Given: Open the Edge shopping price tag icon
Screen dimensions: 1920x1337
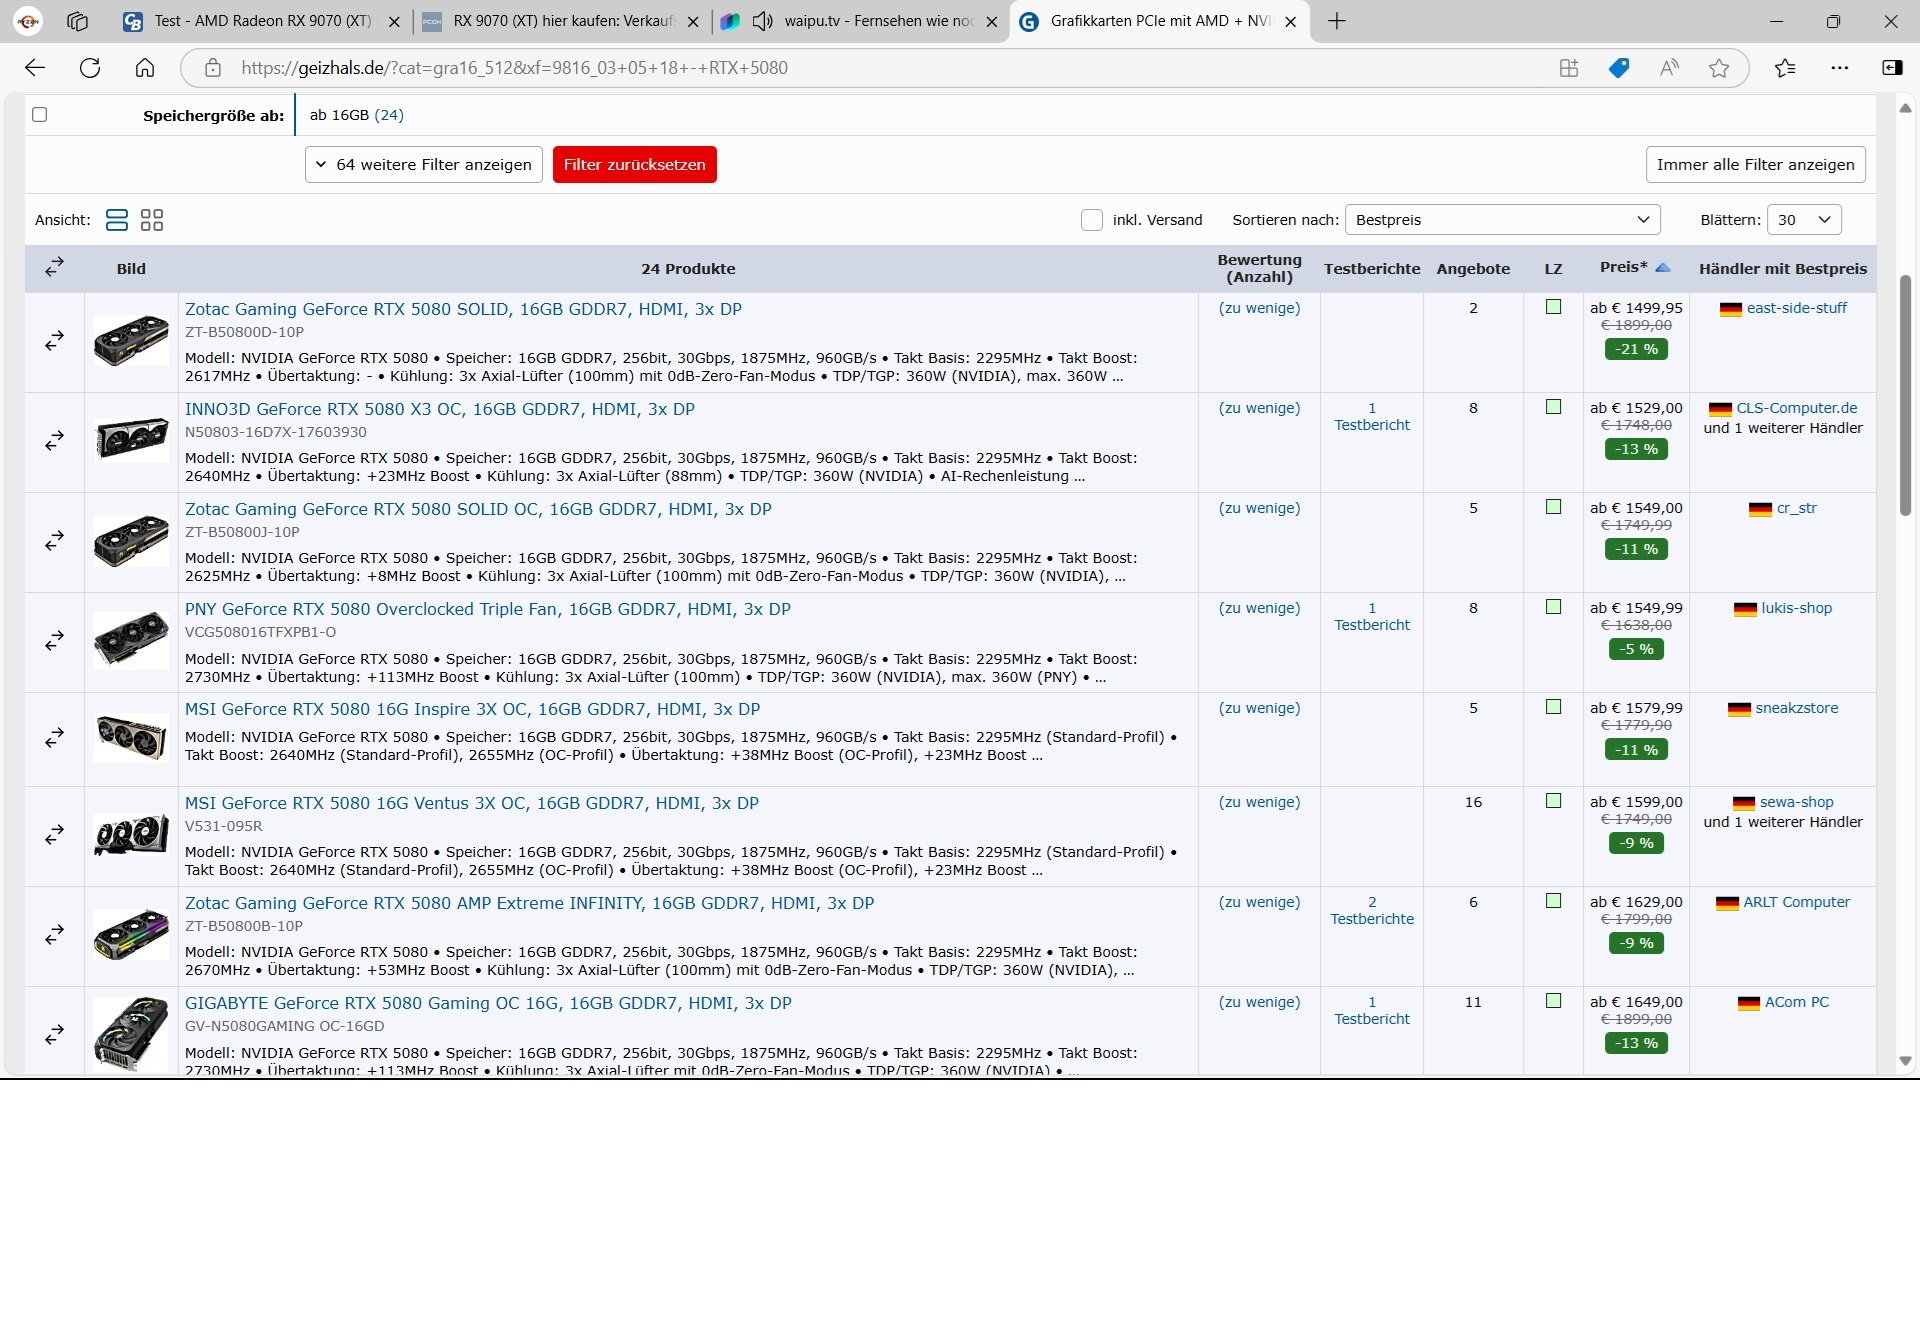Looking at the screenshot, I should pos(1618,68).
